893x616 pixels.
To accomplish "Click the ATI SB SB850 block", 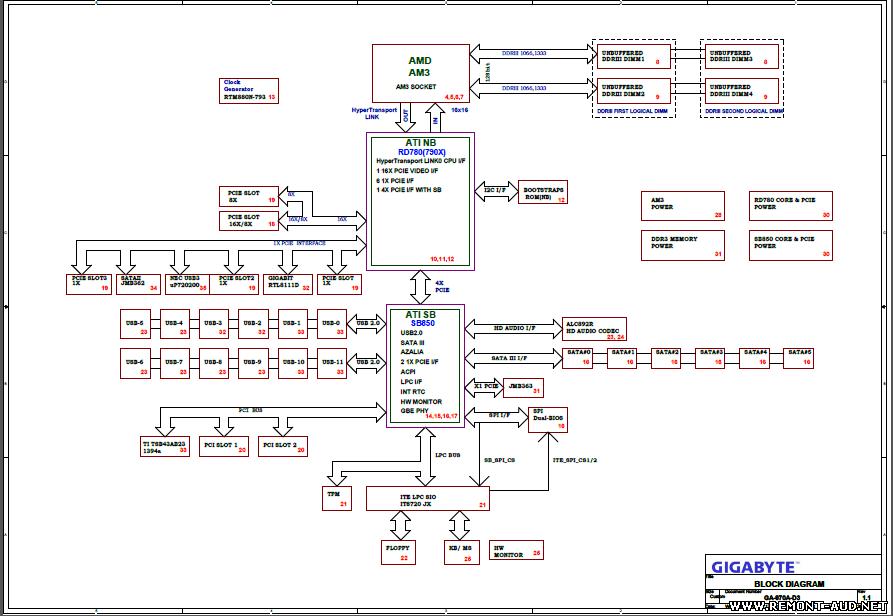I will pyautogui.click(x=424, y=365).
